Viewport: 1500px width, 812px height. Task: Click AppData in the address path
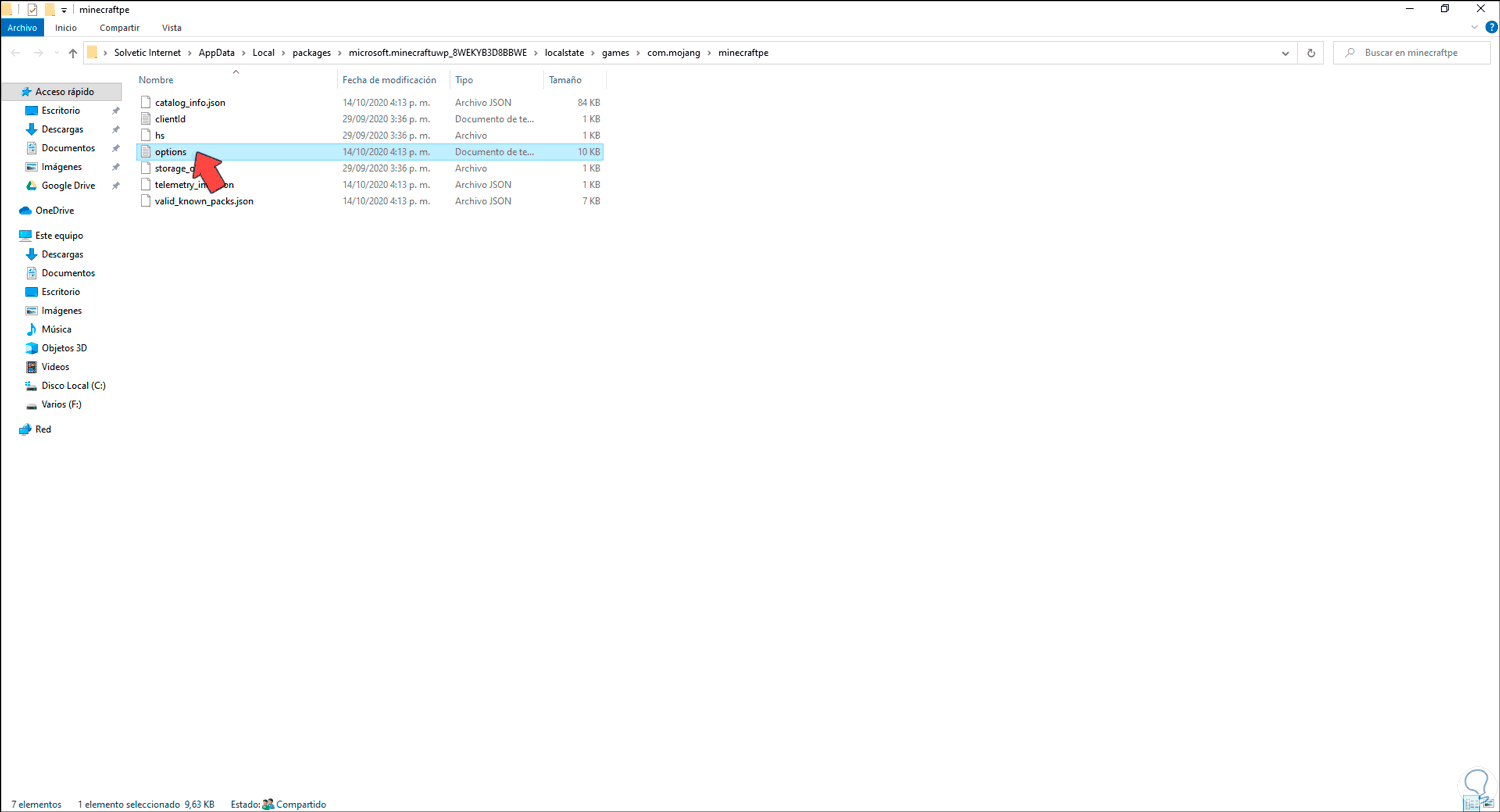pos(216,52)
